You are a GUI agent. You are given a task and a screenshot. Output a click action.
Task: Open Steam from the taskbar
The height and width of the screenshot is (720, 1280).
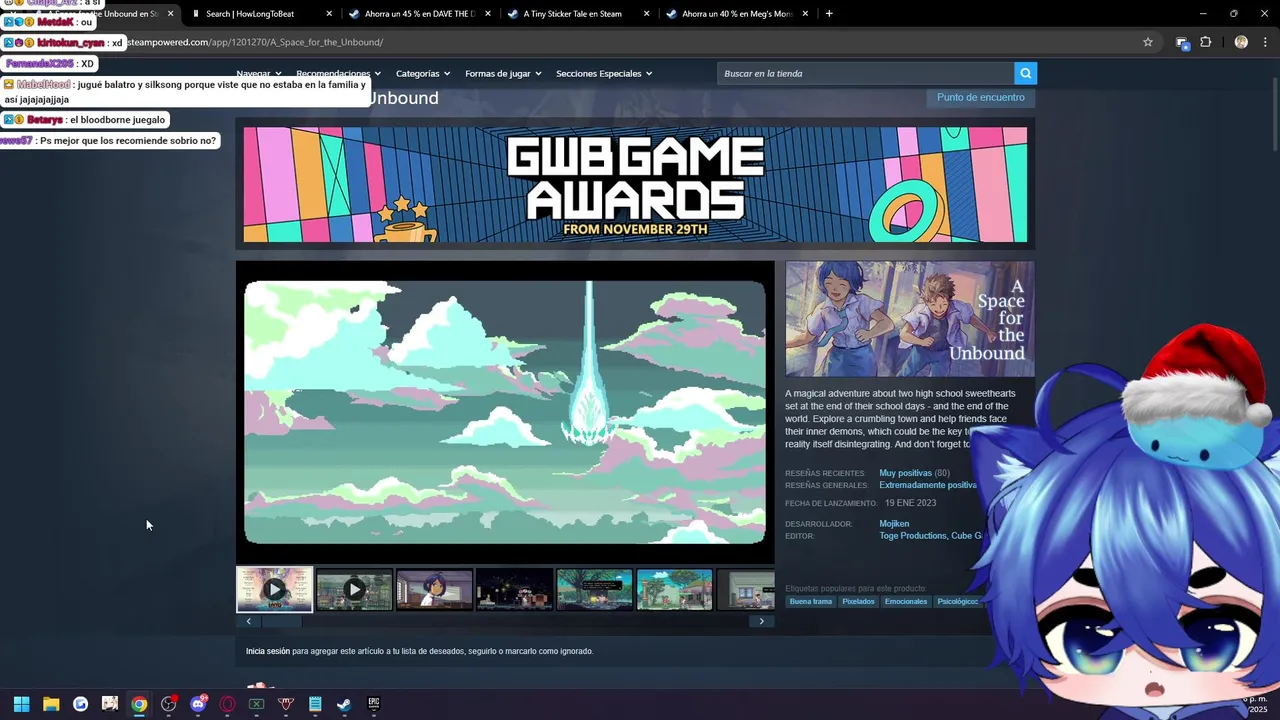coord(344,704)
